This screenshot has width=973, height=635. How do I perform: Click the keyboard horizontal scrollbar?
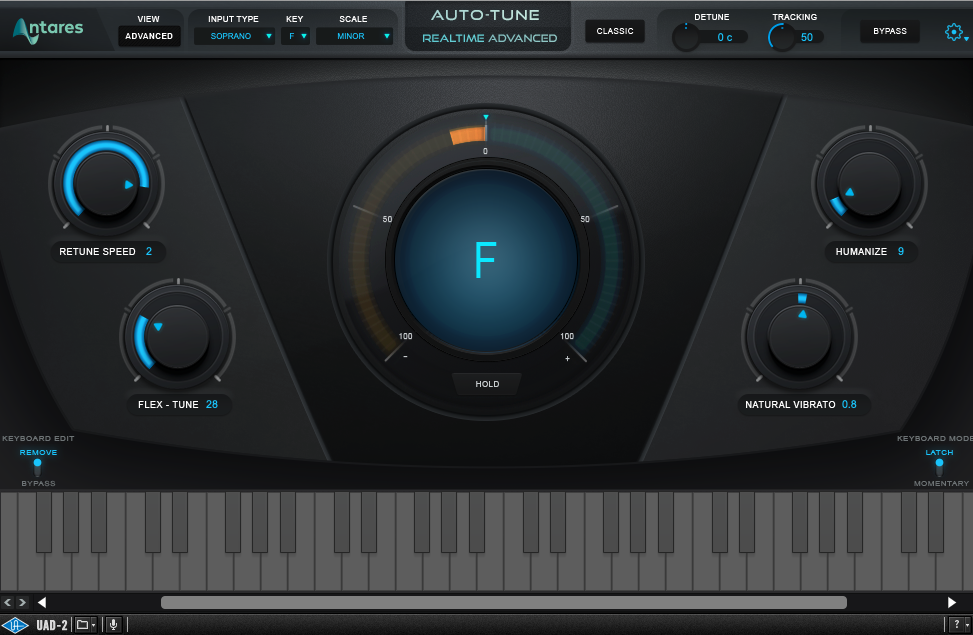click(x=503, y=602)
